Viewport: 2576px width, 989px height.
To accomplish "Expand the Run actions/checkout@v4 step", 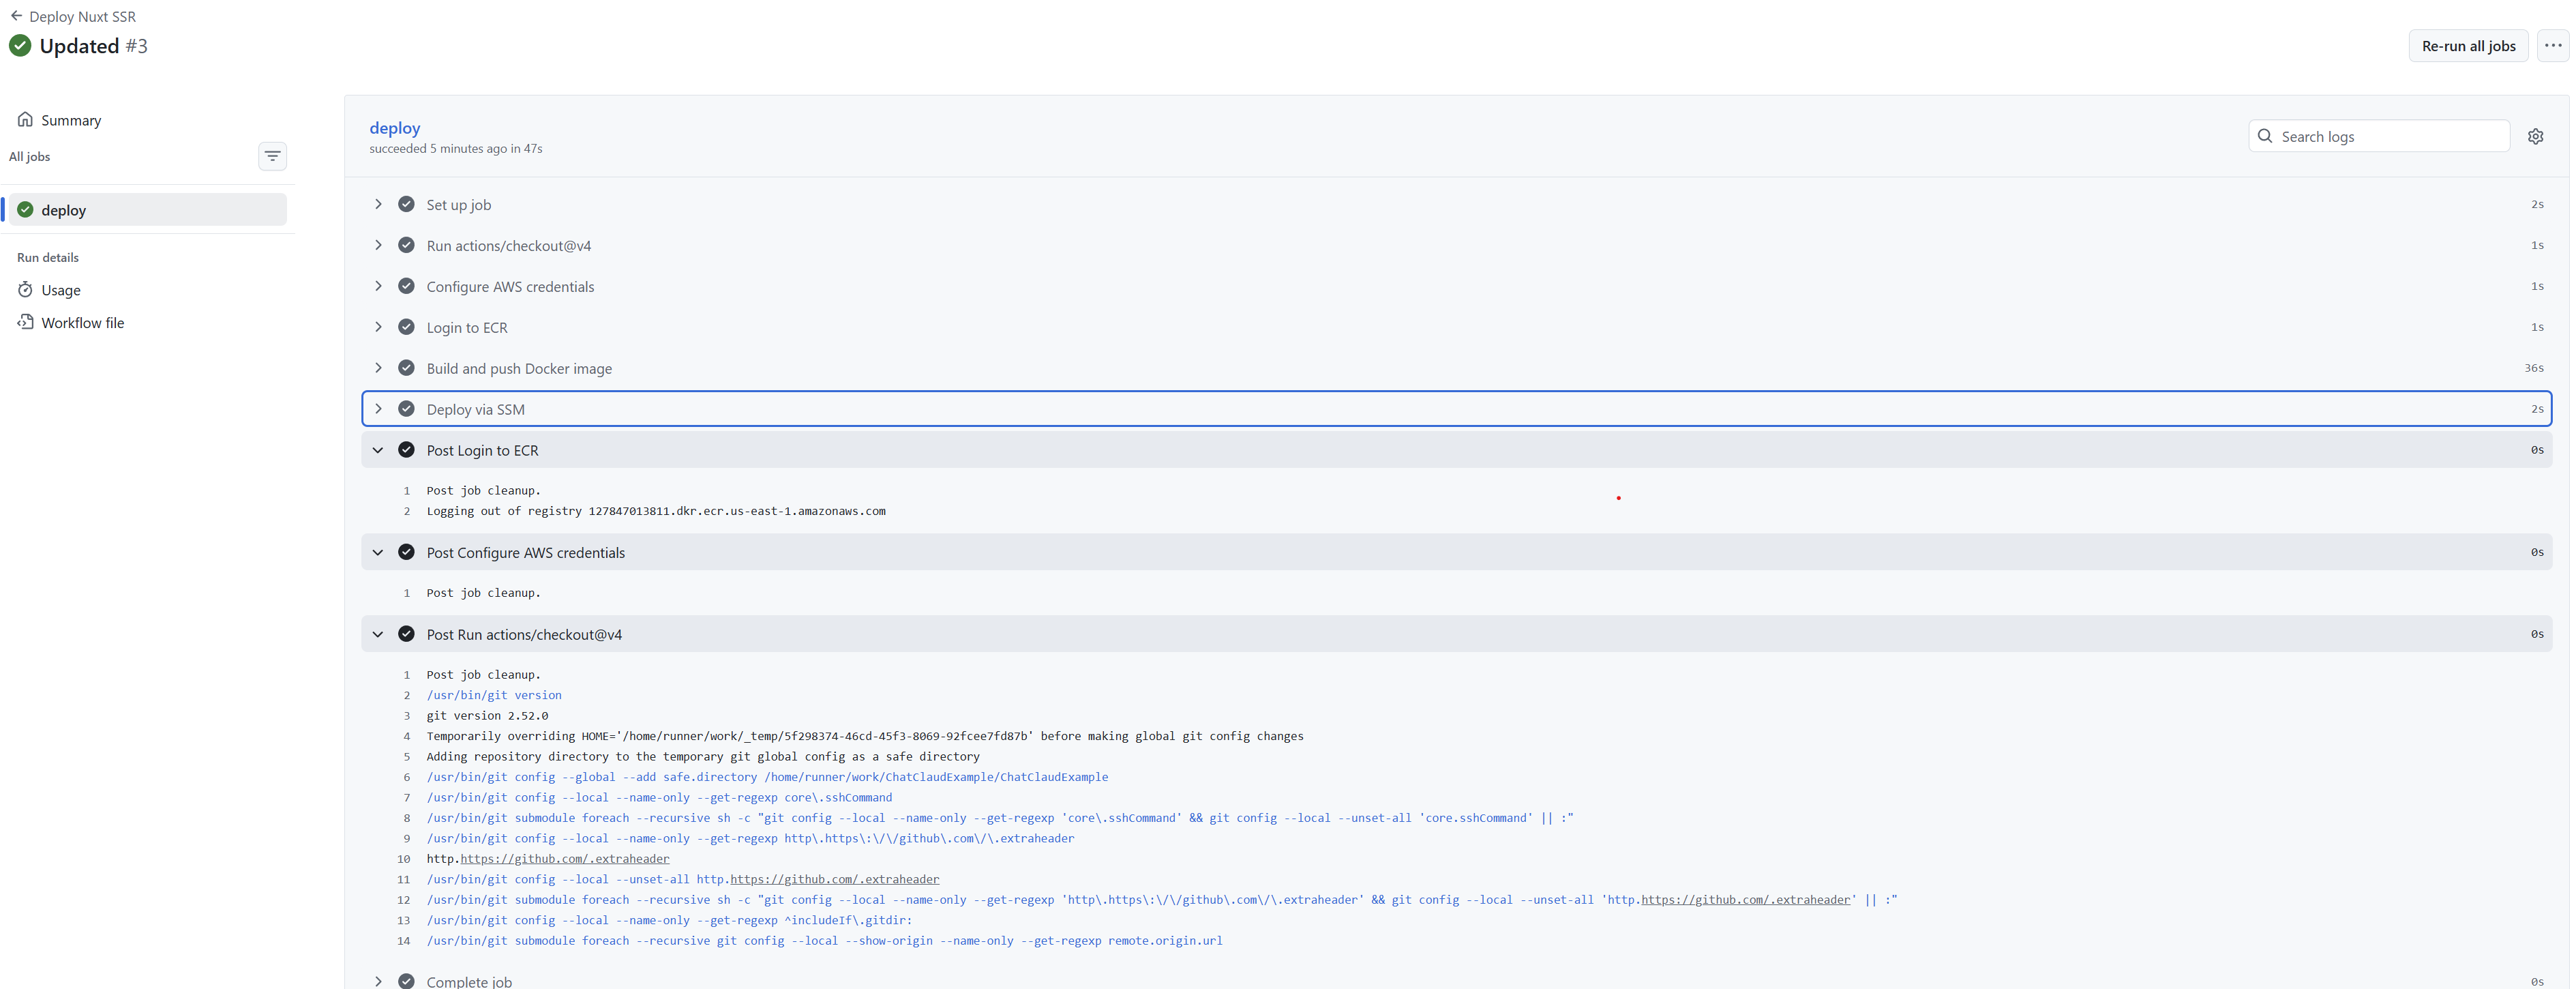I will pos(378,245).
